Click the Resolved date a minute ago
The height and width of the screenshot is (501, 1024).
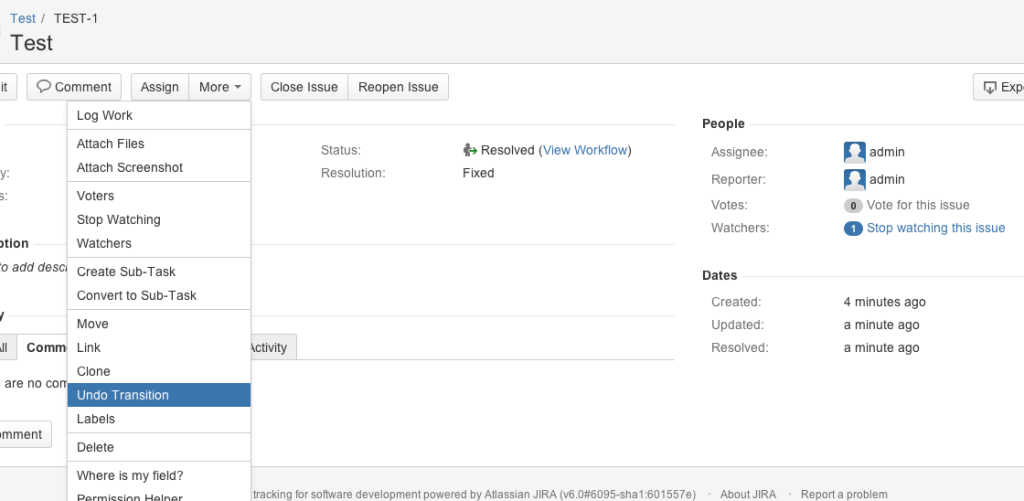pyautogui.click(x=881, y=348)
